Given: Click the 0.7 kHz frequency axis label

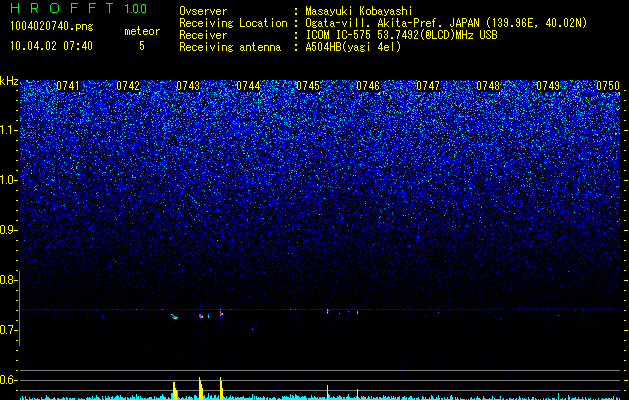Looking at the screenshot, I should coord(9,330).
